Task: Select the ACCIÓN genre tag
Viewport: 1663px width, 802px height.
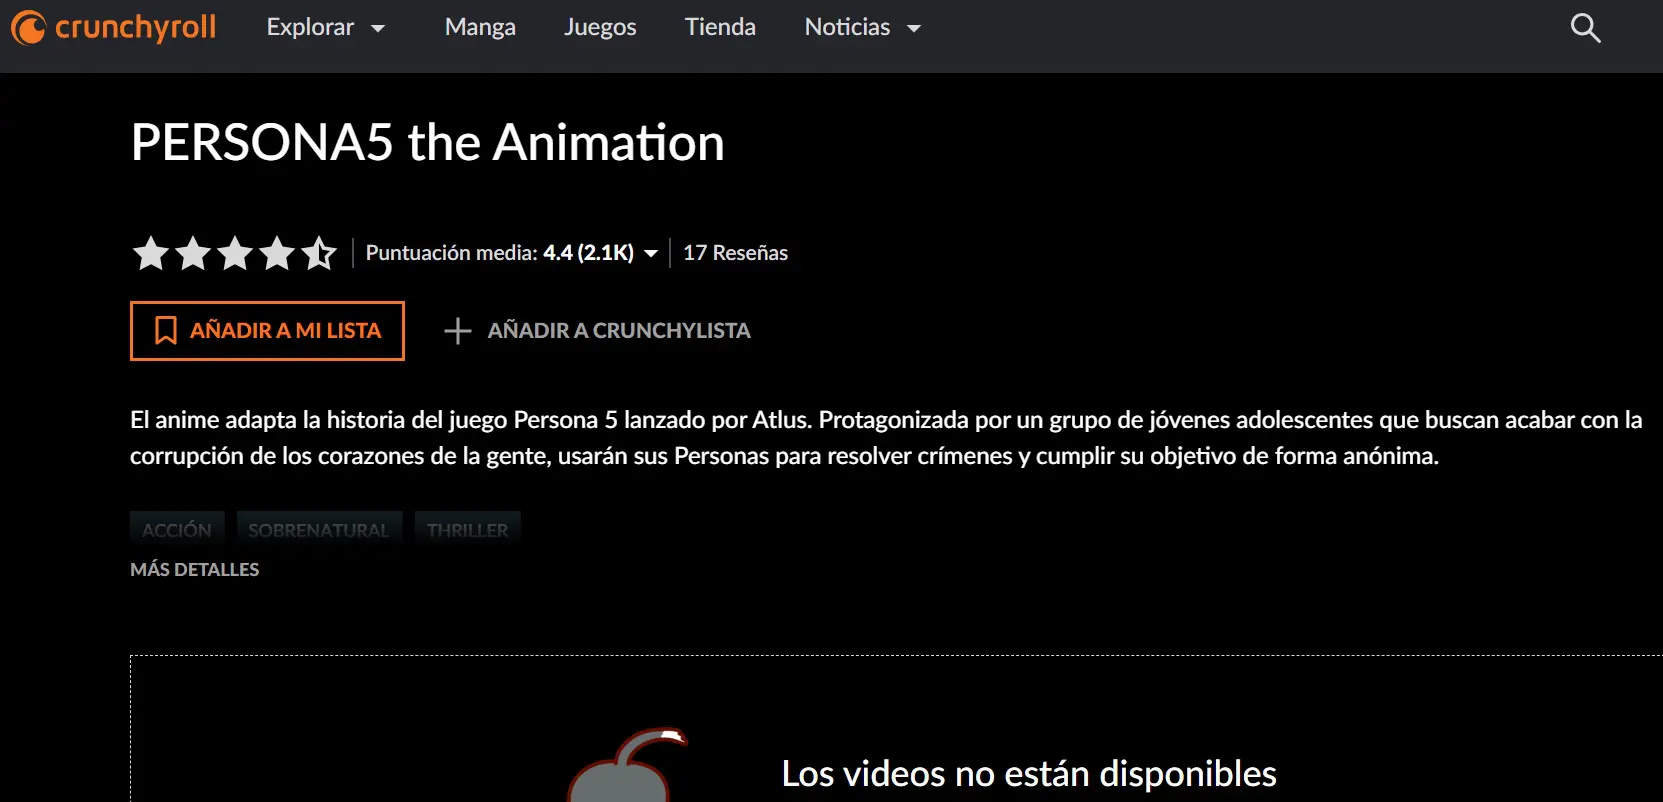Action: pos(177,529)
